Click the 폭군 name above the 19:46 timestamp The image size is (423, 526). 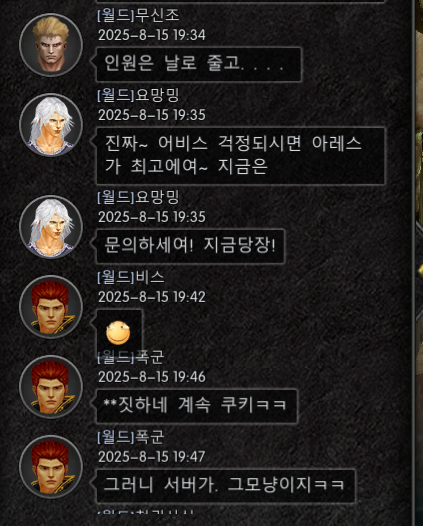coord(150,357)
